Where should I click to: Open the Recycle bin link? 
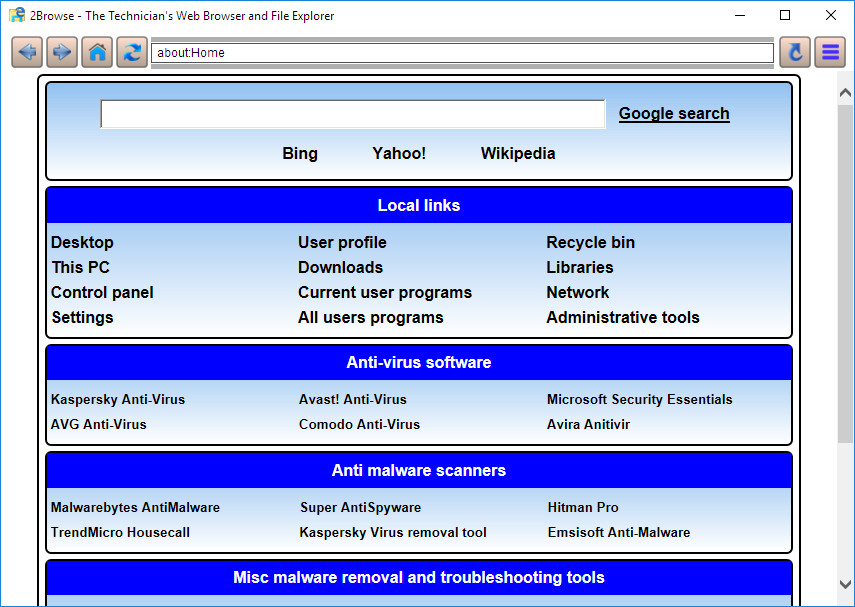click(x=591, y=242)
